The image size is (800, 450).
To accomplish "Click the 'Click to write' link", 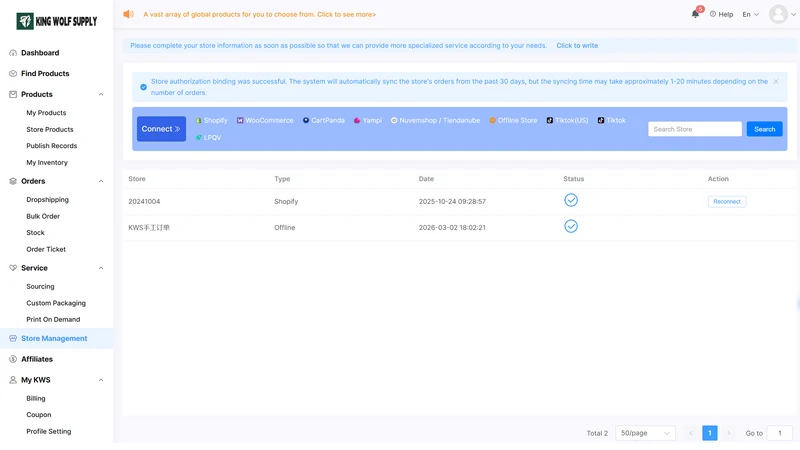I will click(x=577, y=45).
